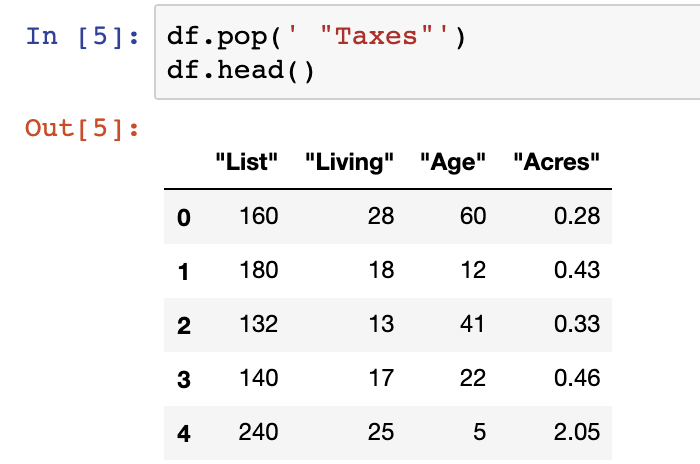Select row index 4 label
The image size is (700, 464).
point(184,434)
